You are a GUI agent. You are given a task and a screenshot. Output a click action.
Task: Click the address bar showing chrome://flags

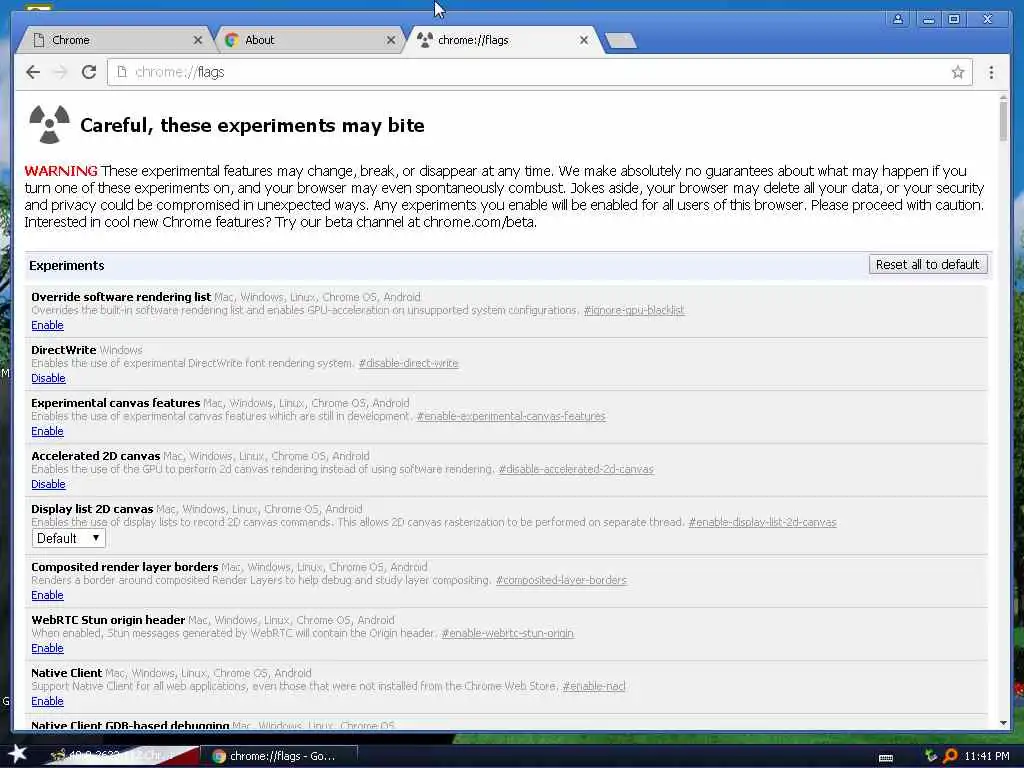pos(539,72)
